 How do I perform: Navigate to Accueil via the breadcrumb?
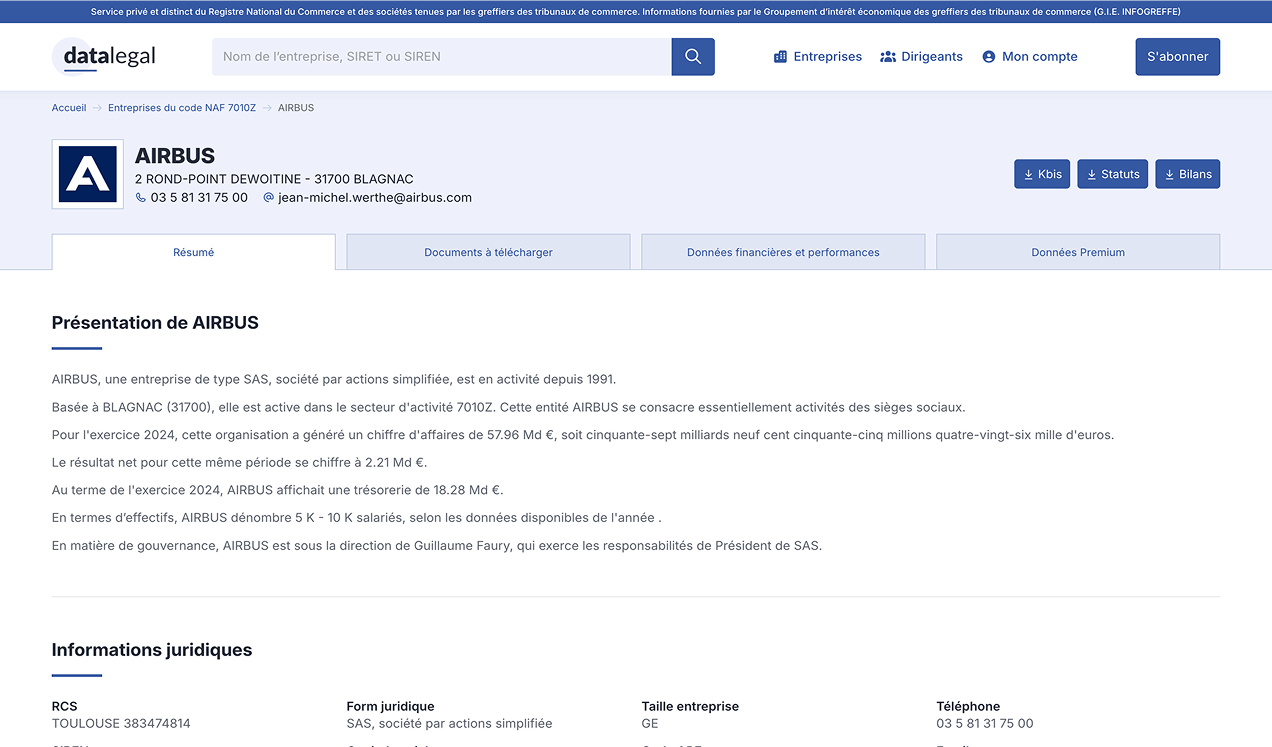[x=68, y=107]
